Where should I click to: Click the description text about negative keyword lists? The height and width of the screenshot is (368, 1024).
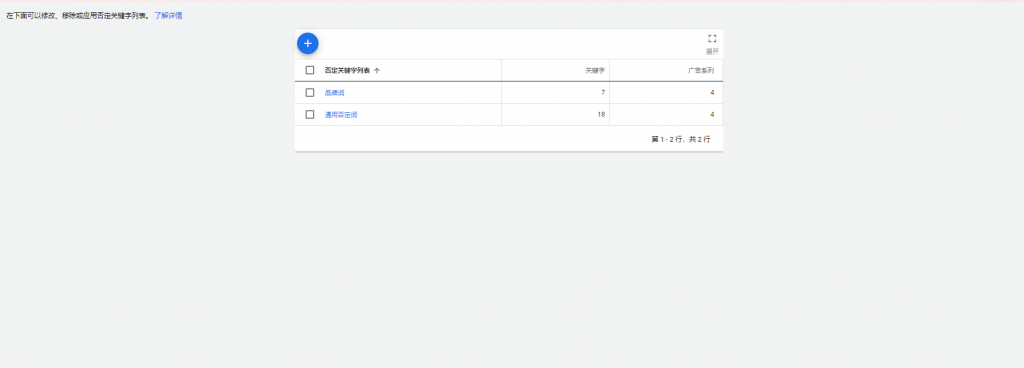[x=78, y=16]
